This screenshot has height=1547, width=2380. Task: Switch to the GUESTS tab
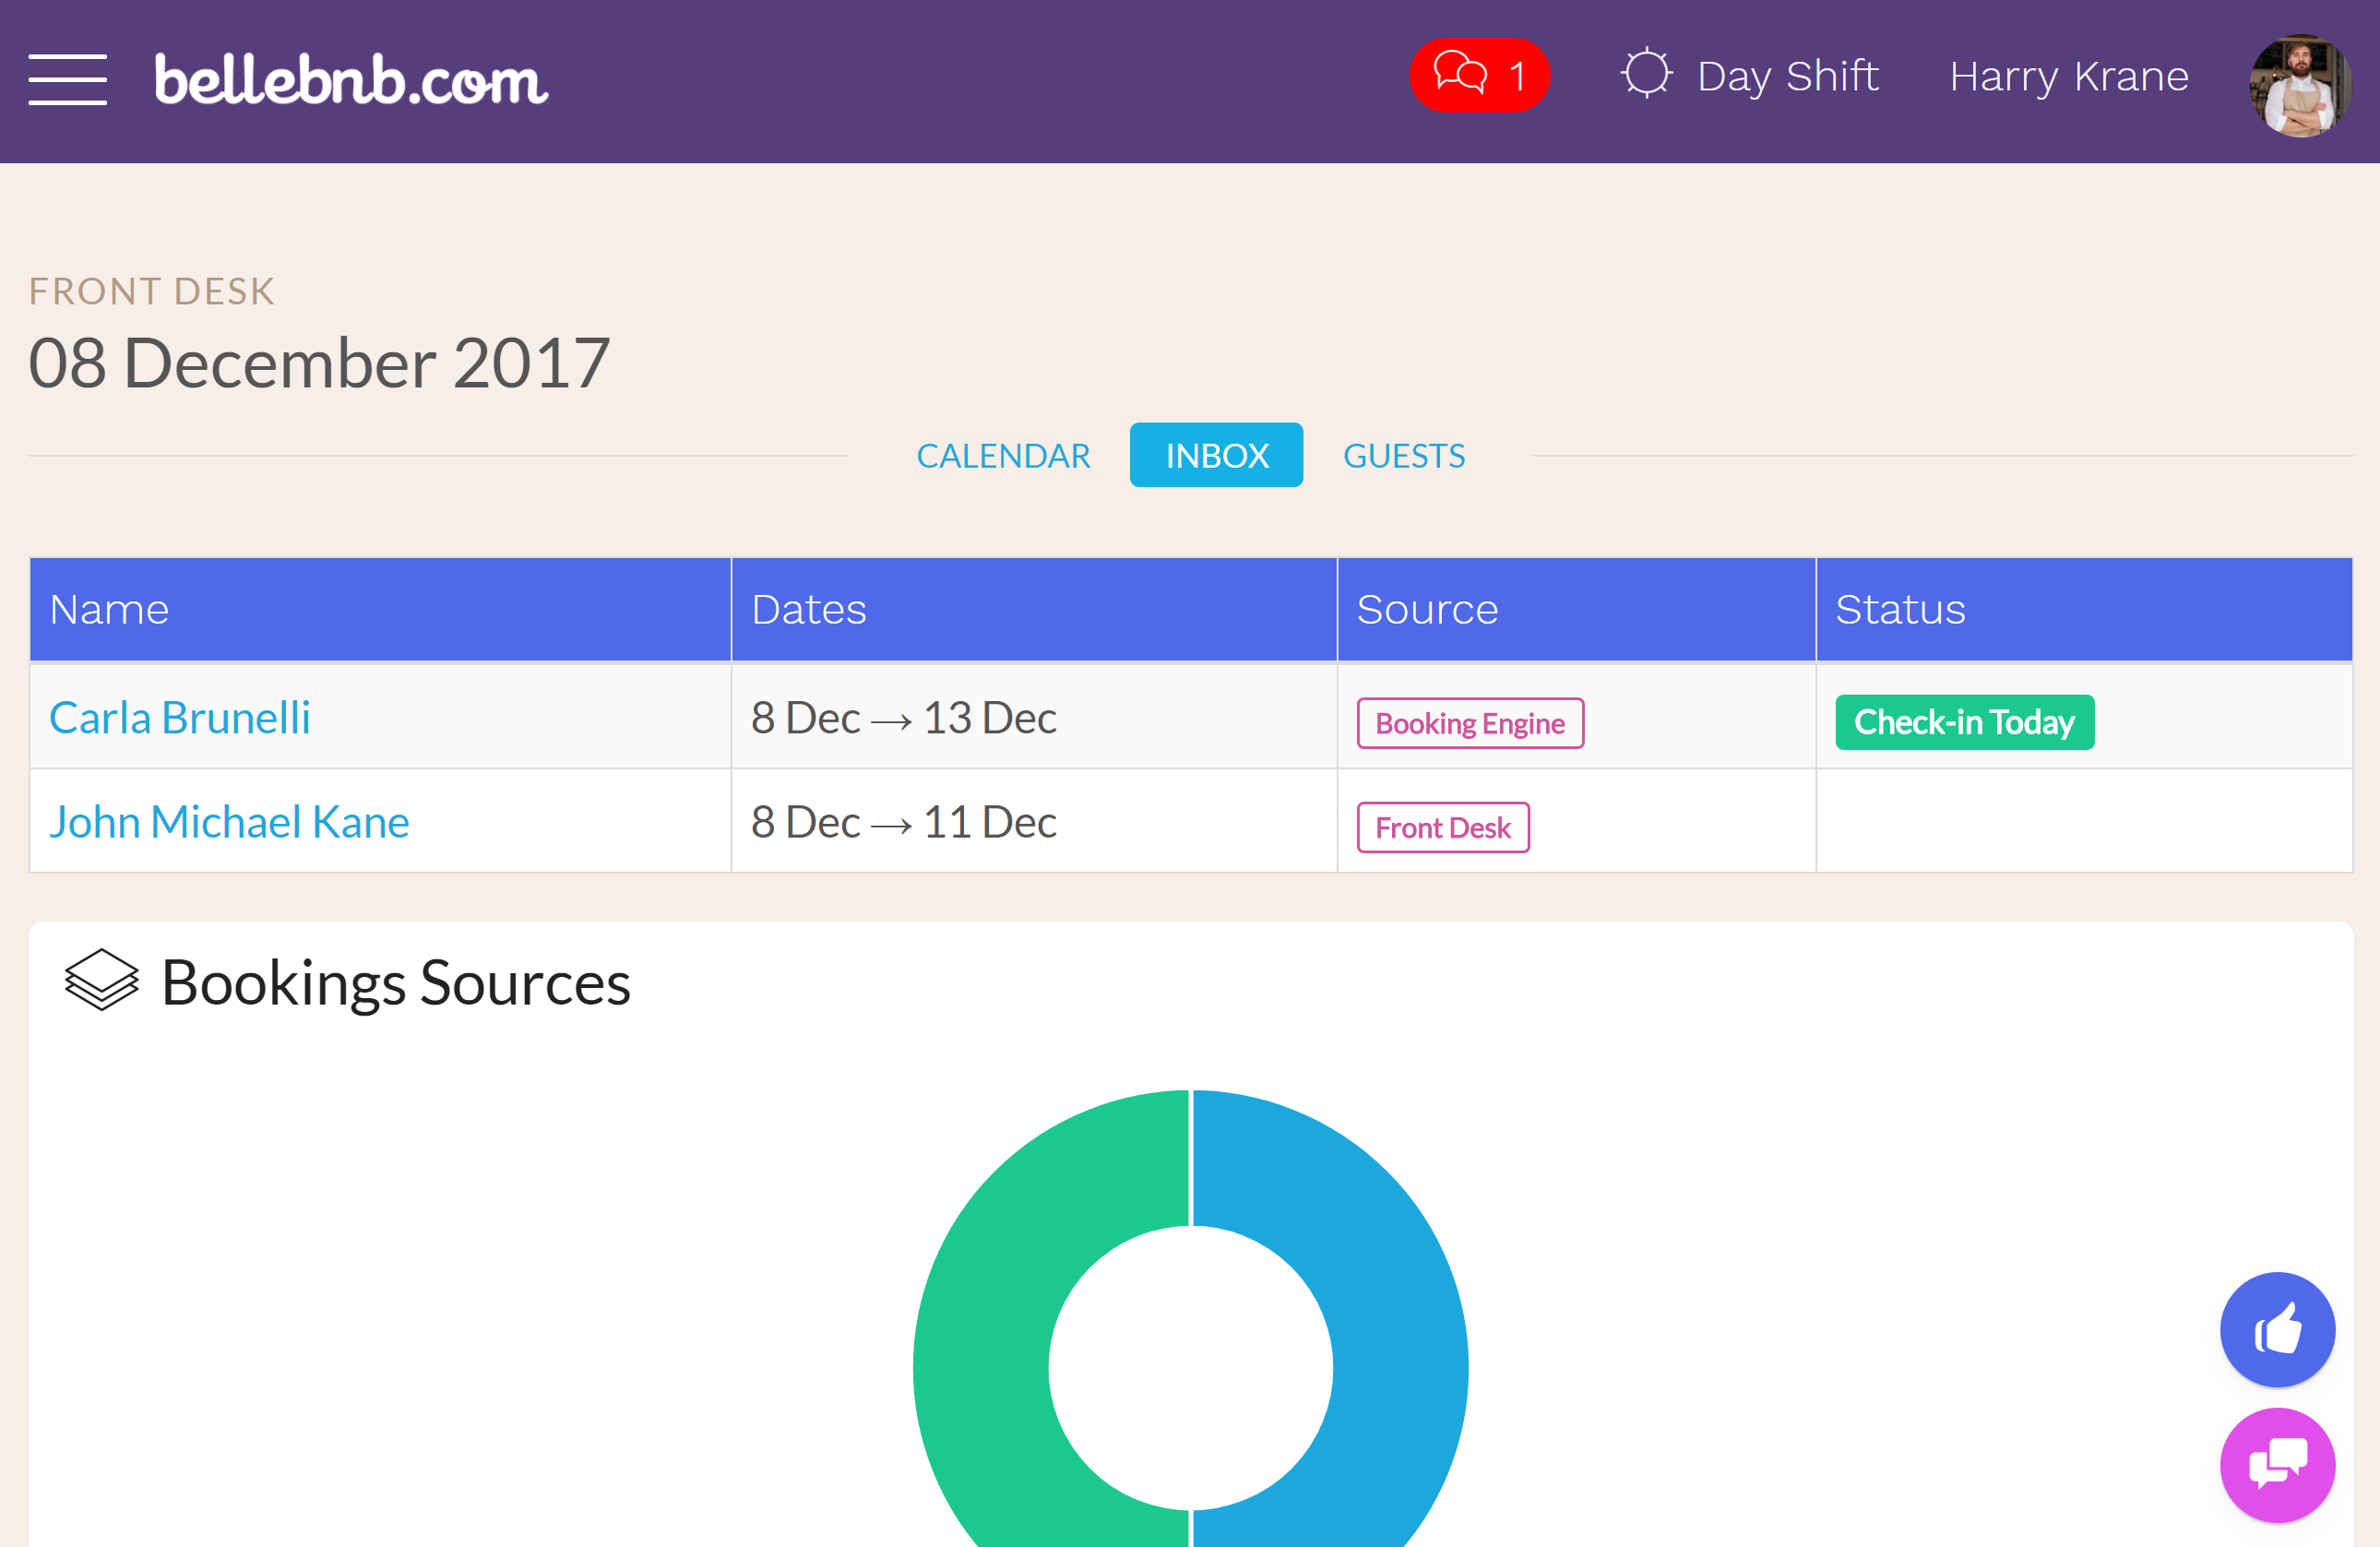(1405, 453)
